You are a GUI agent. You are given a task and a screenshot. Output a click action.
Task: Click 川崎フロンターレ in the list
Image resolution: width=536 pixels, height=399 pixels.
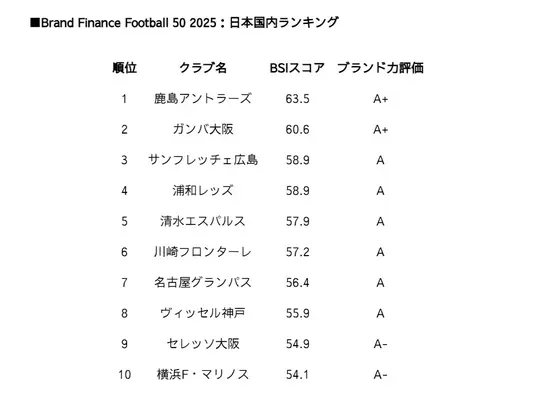[203, 252]
